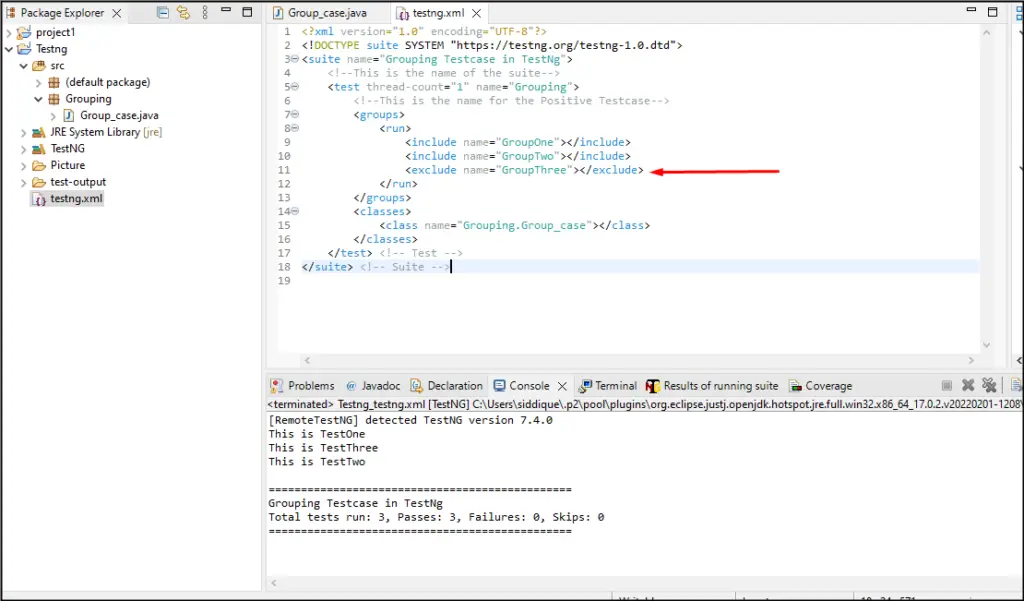
Task: Click the JRE System Library icon
Action: pyautogui.click(x=39, y=132)
